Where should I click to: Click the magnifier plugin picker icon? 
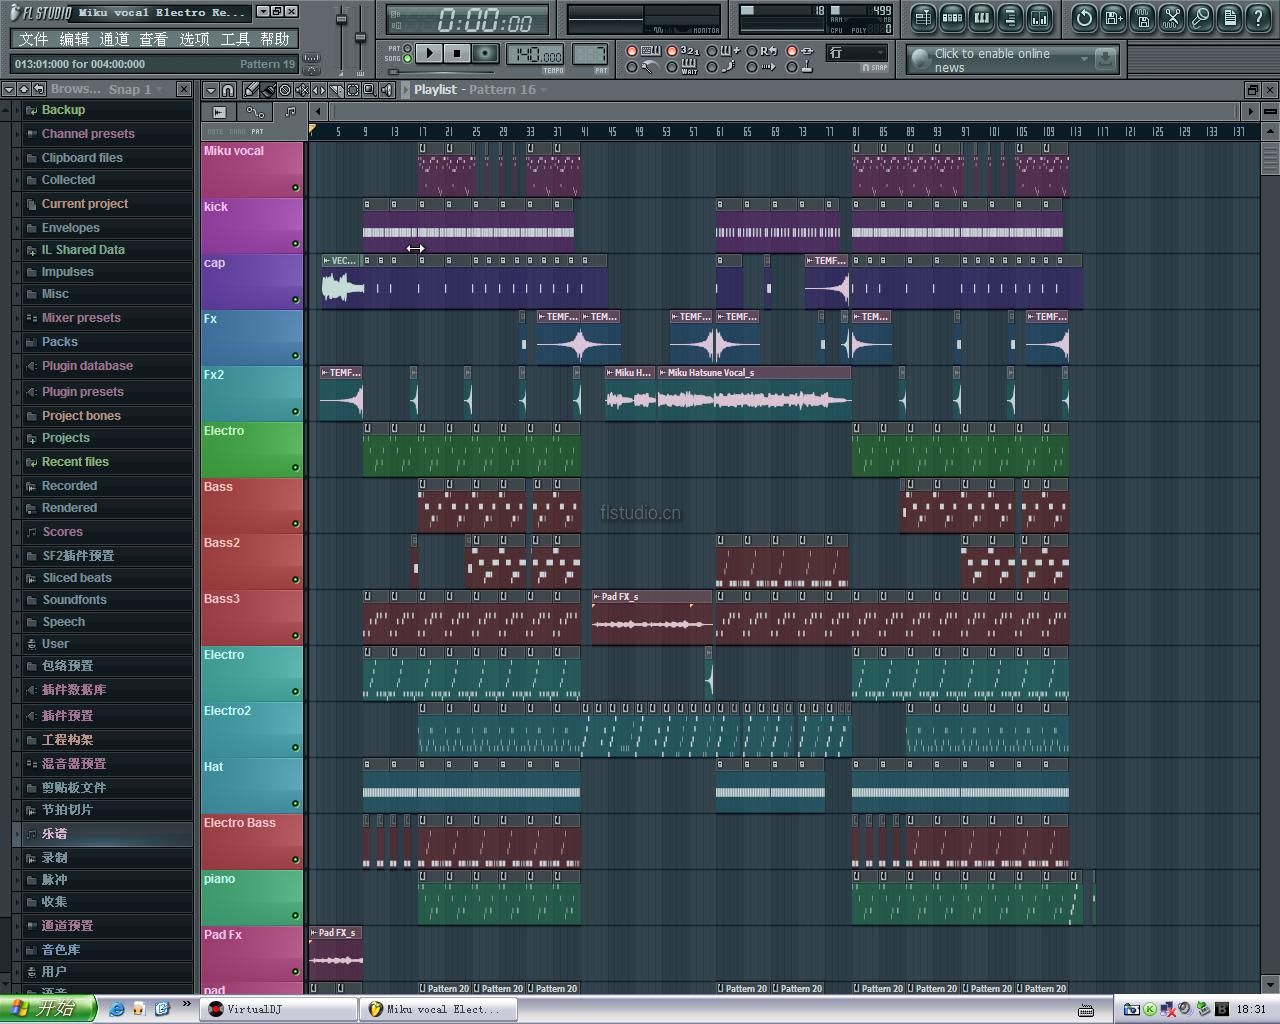pyautogui.click(x=1200, y=17)
